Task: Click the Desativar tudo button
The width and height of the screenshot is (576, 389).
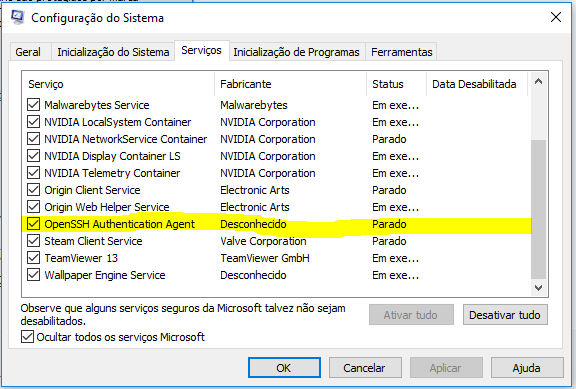Action: [505, 315]
